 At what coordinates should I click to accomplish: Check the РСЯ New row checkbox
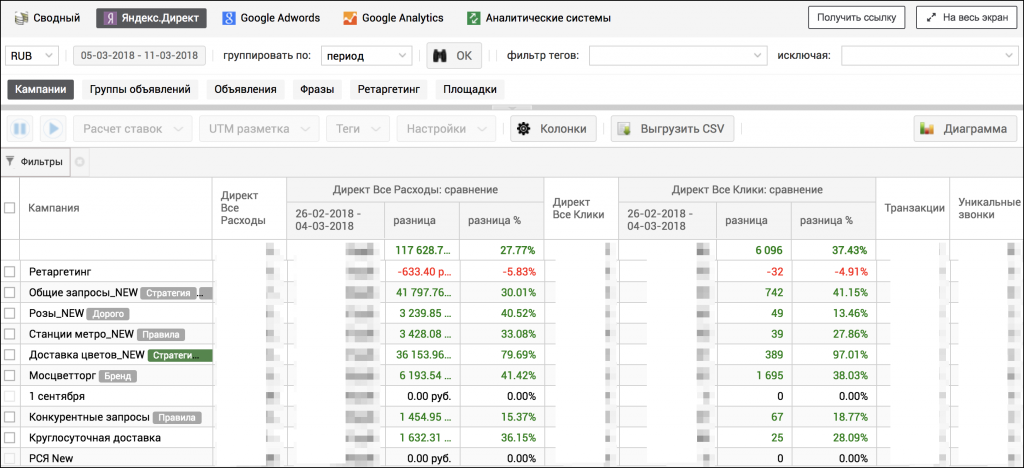tap(10, 459)
